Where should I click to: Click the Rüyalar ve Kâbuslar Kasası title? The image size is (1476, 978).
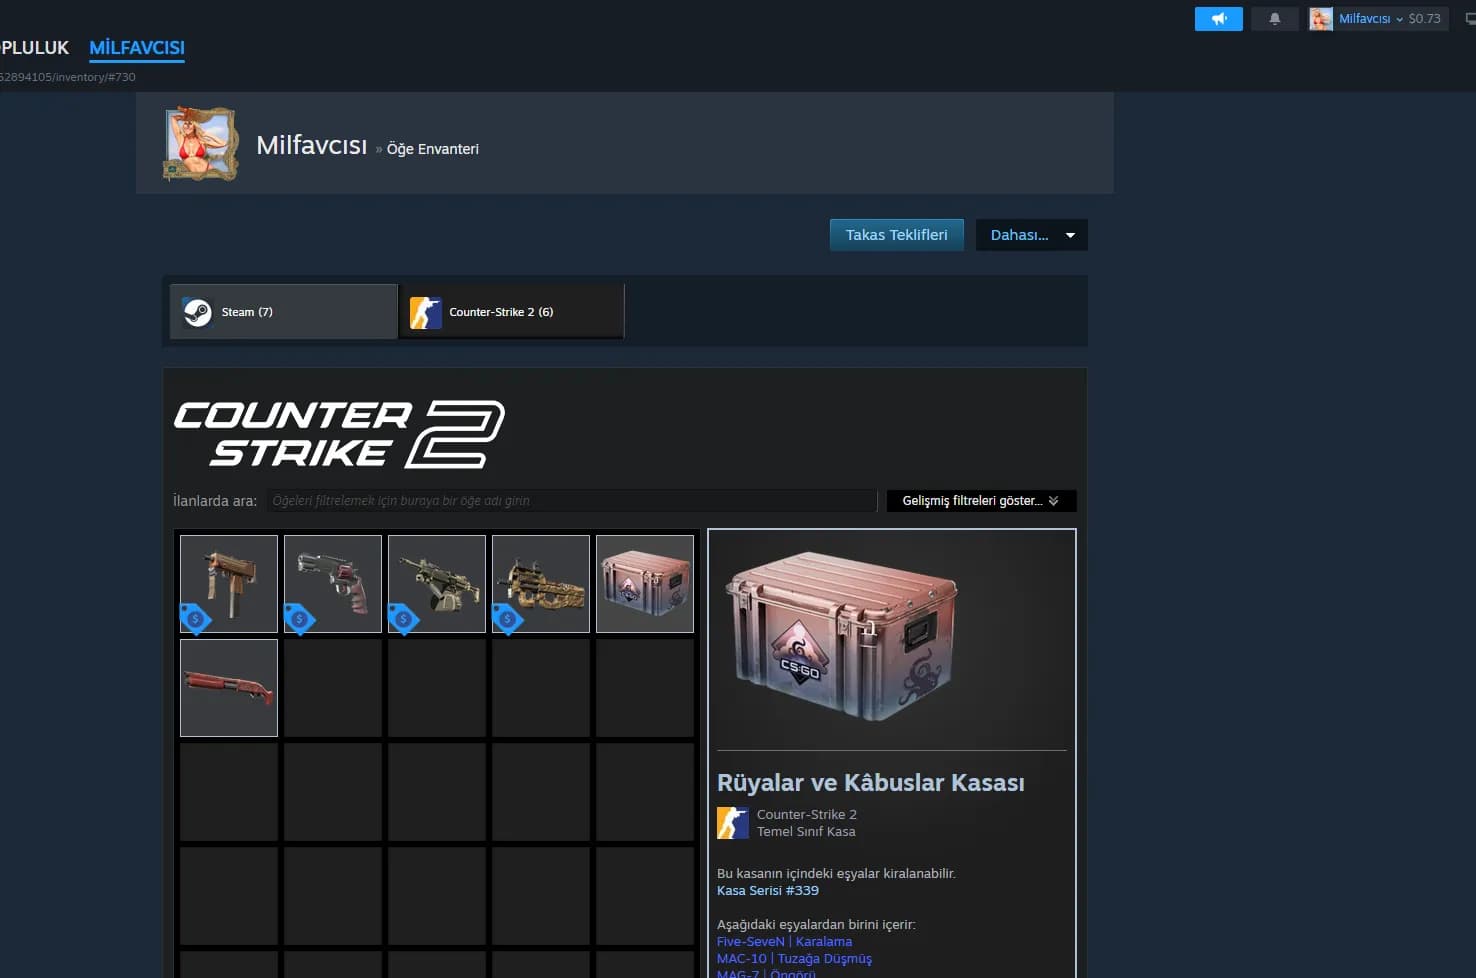[x=871, y=782]
